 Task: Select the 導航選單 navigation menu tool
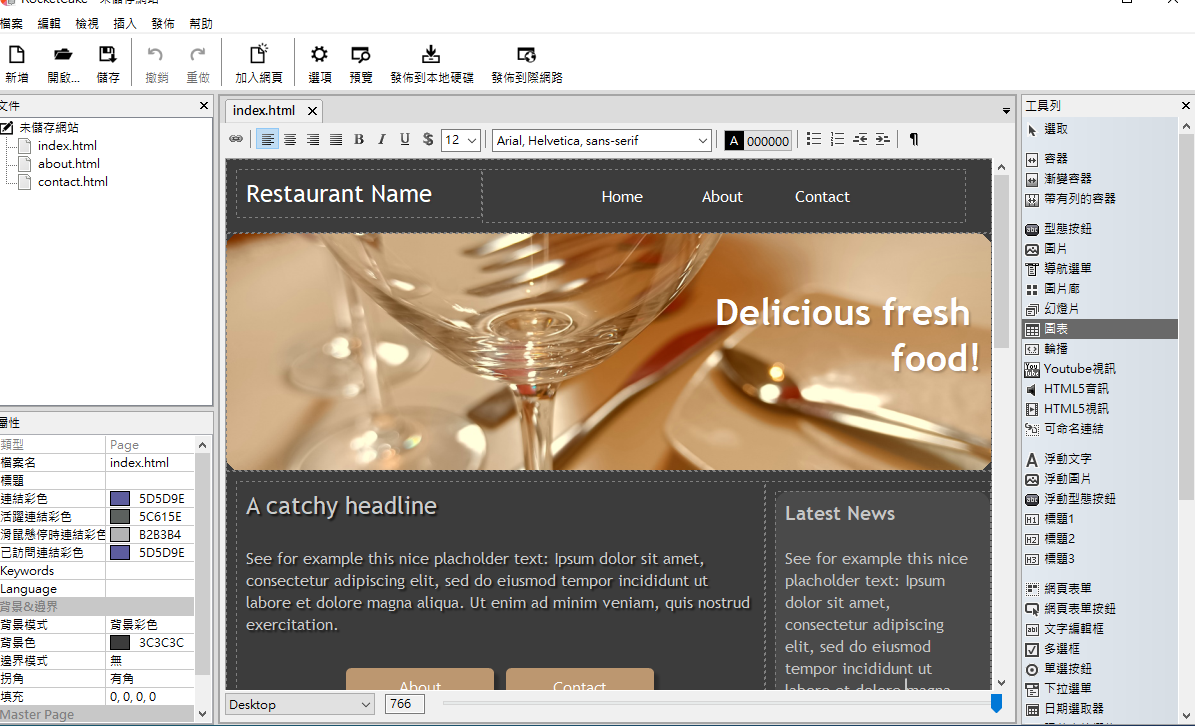coord(1067,269)
